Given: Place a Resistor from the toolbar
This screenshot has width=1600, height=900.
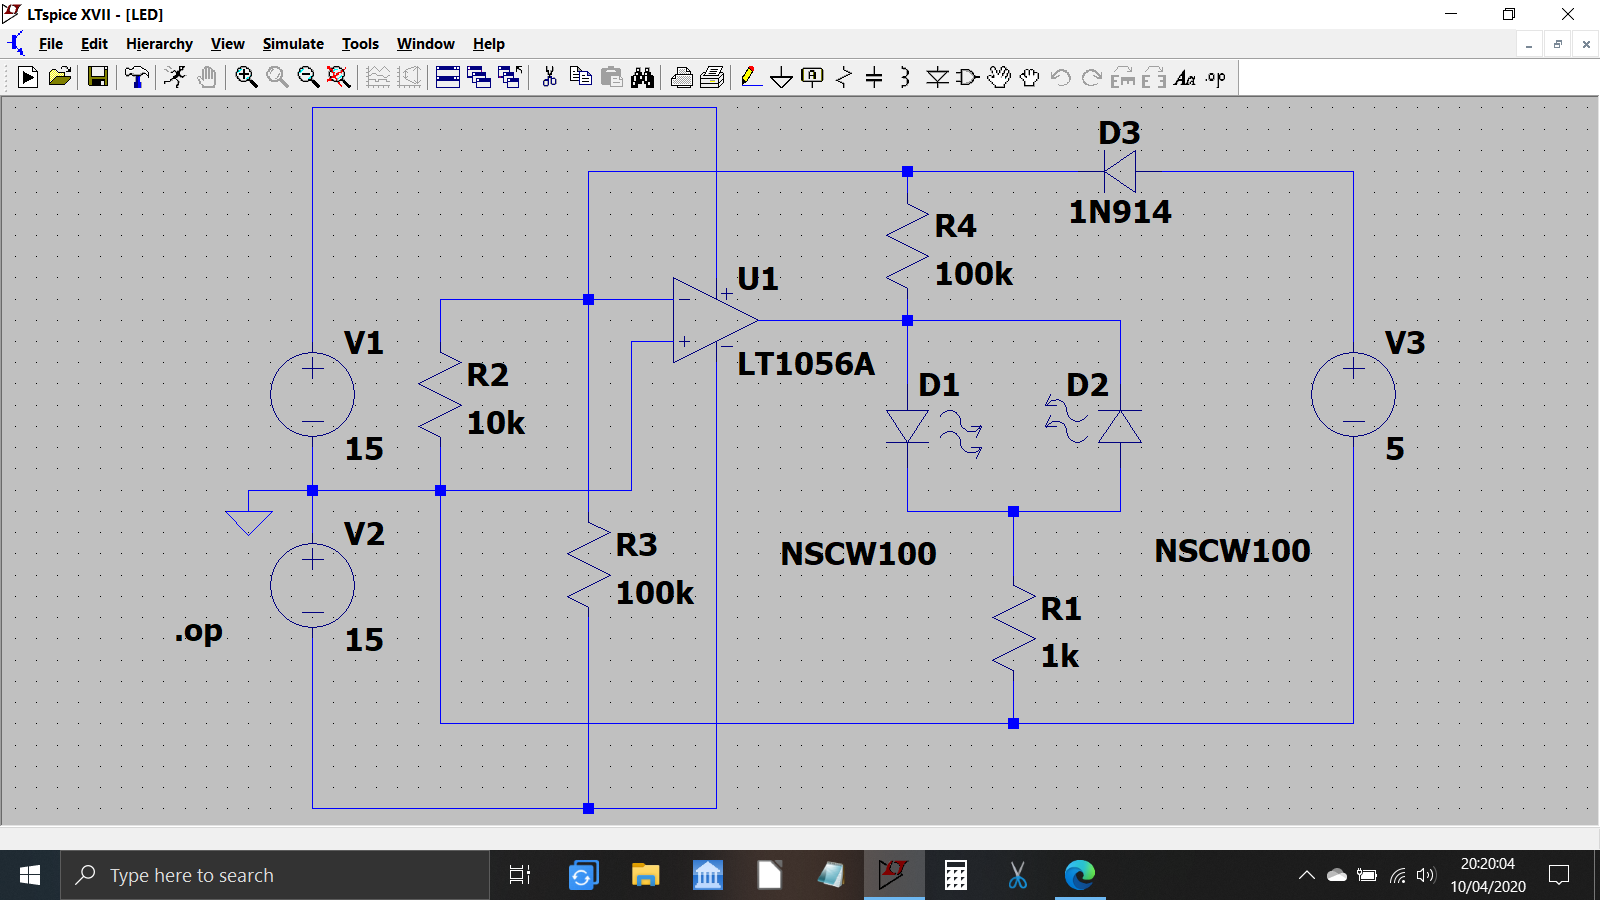Looking at the screenshot, I should [844, 77].
